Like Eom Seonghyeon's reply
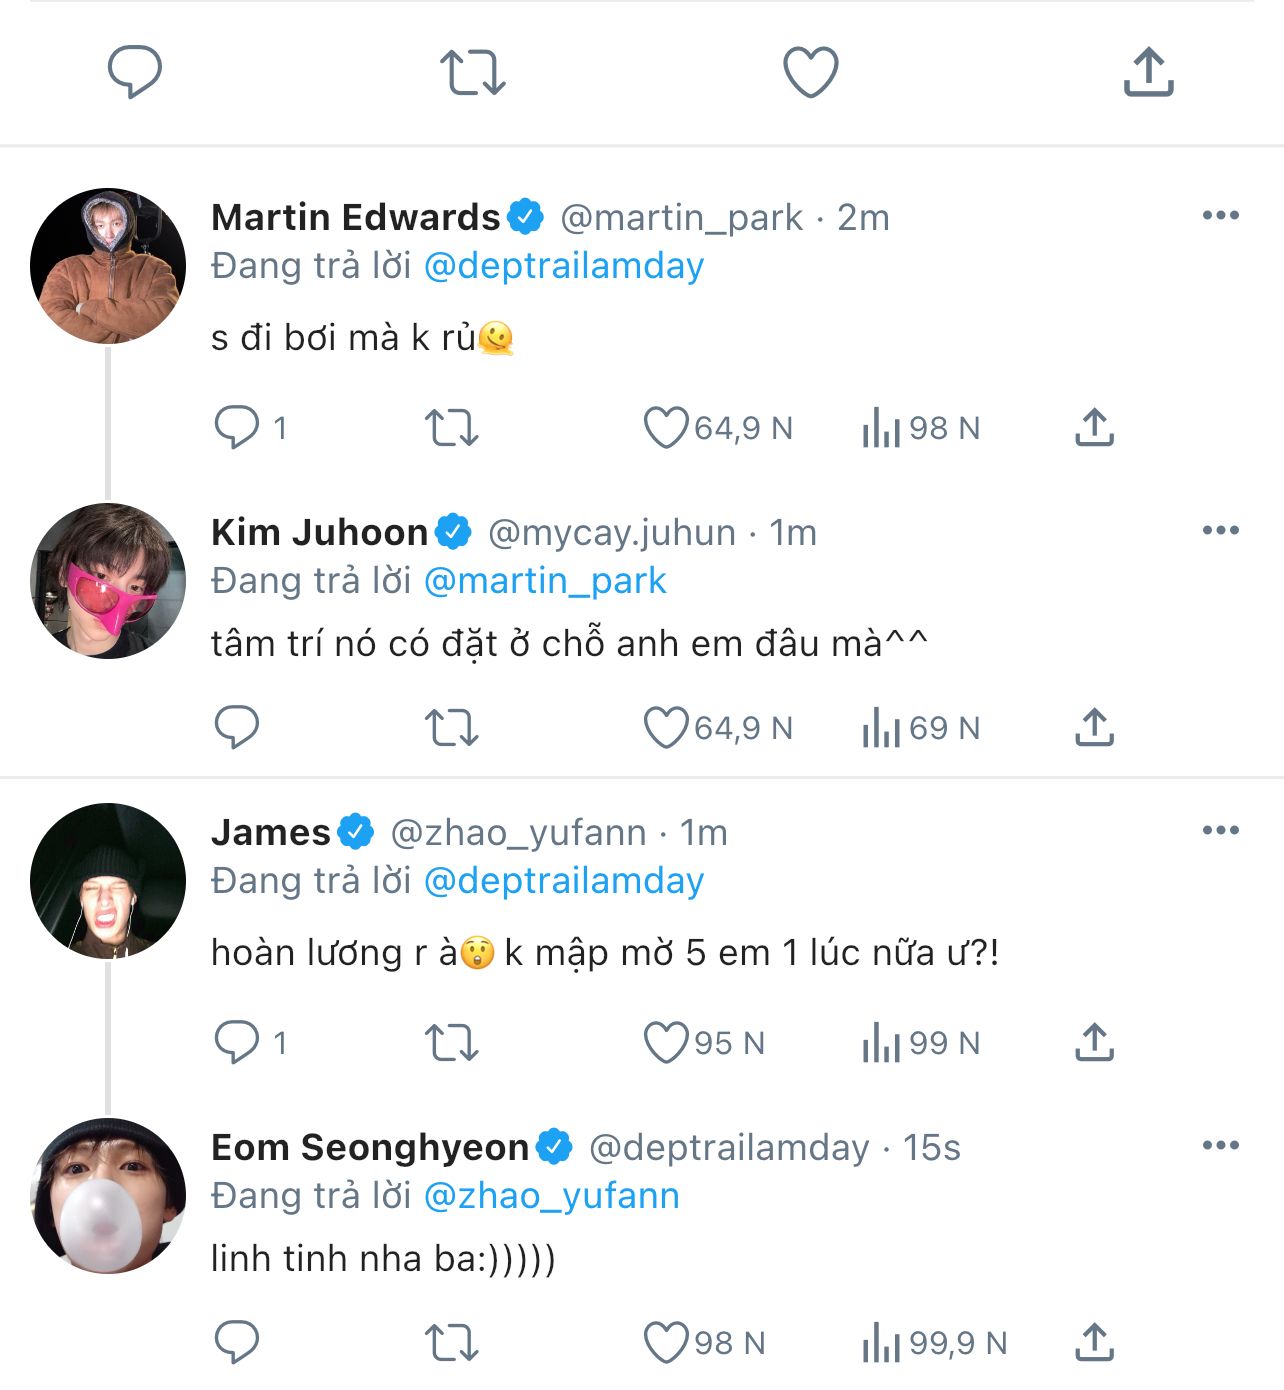 click(666, 1343)
